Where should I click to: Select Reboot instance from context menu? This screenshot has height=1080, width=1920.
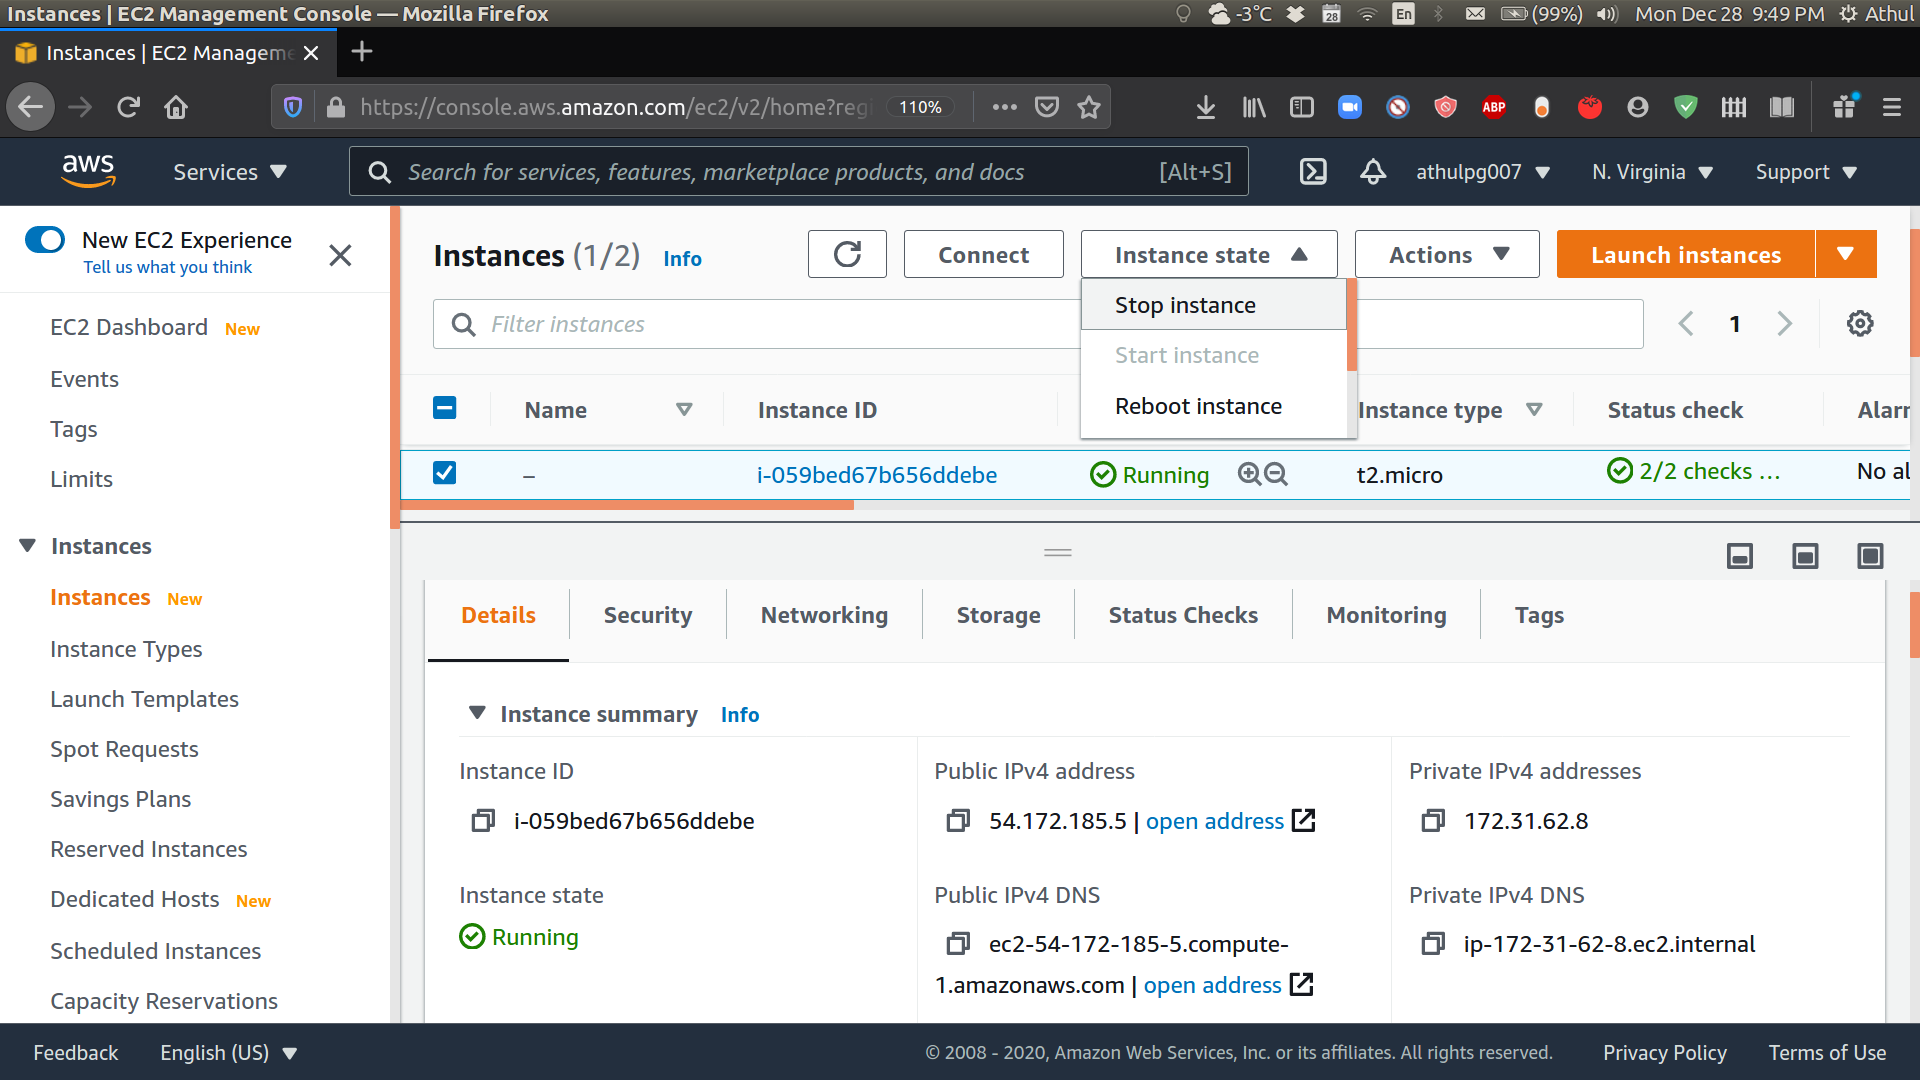(x=1199, y=406)
